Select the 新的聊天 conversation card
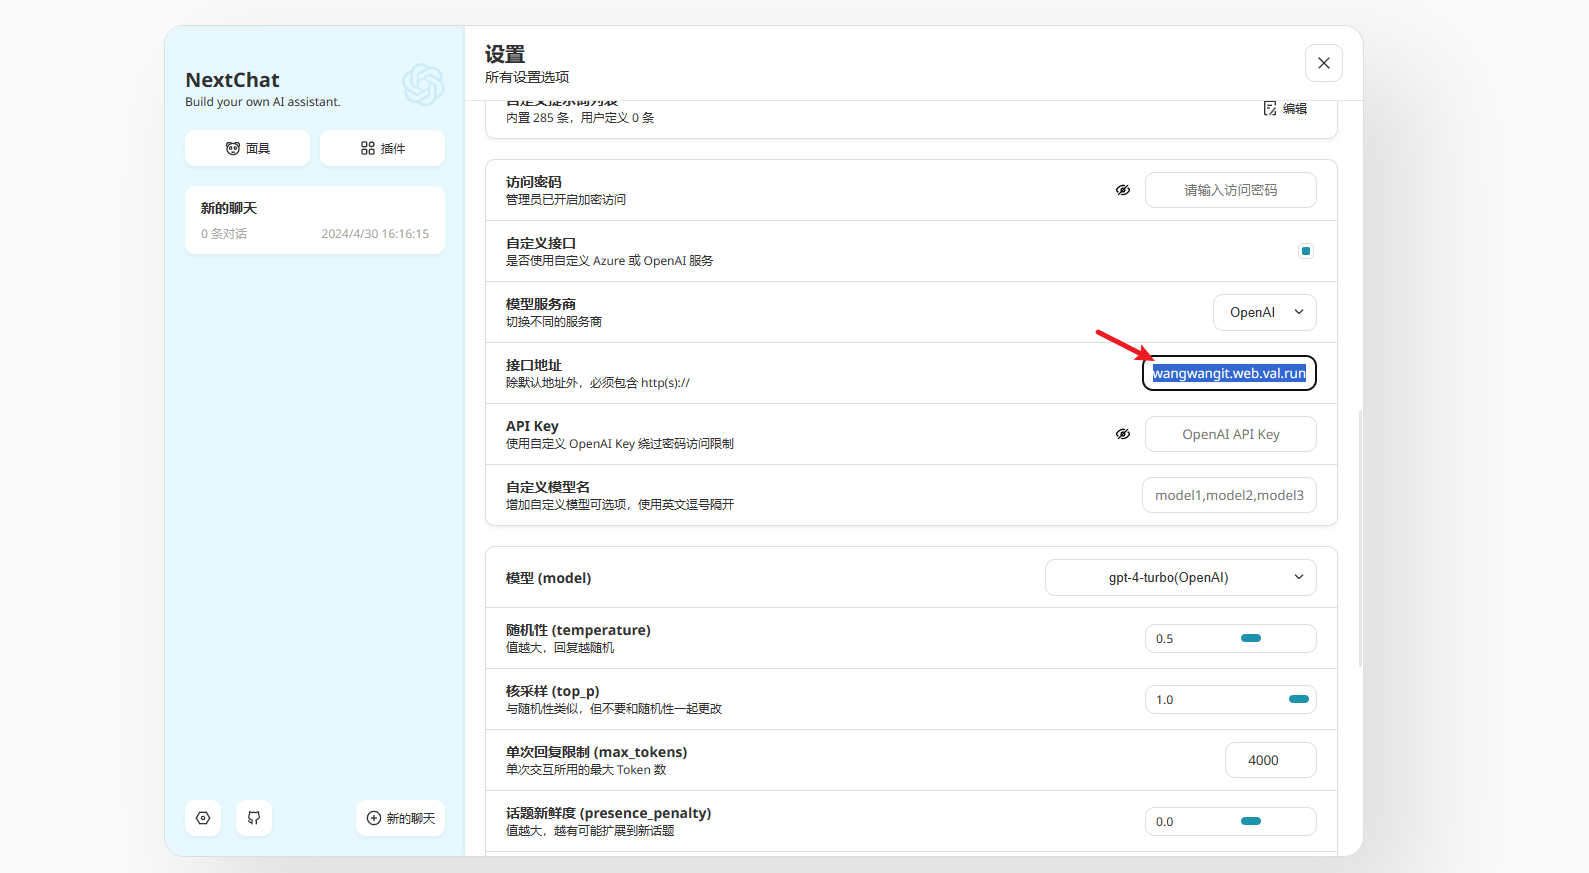The width and height of the screenshot is (1589, 873). pyautogui.click(x=315, y=220)
